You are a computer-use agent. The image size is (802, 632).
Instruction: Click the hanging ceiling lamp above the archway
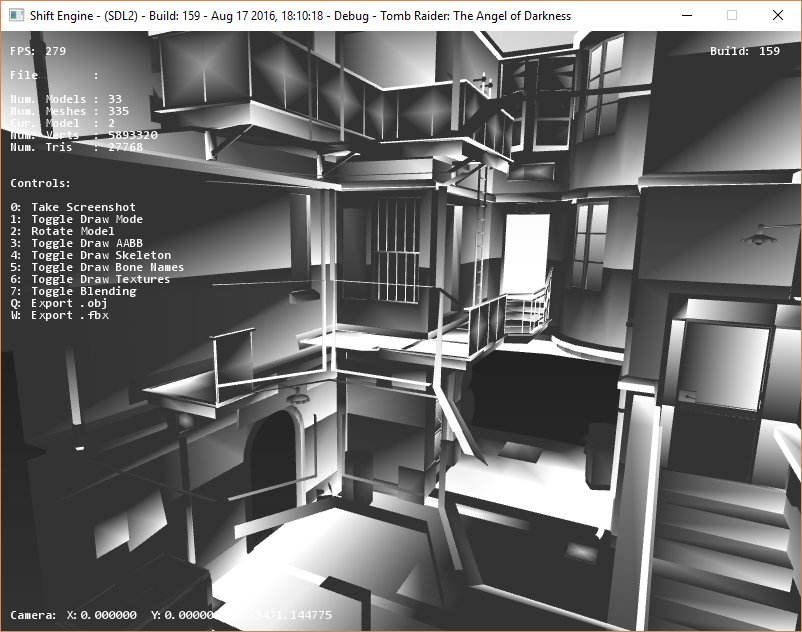pos(298,396)
